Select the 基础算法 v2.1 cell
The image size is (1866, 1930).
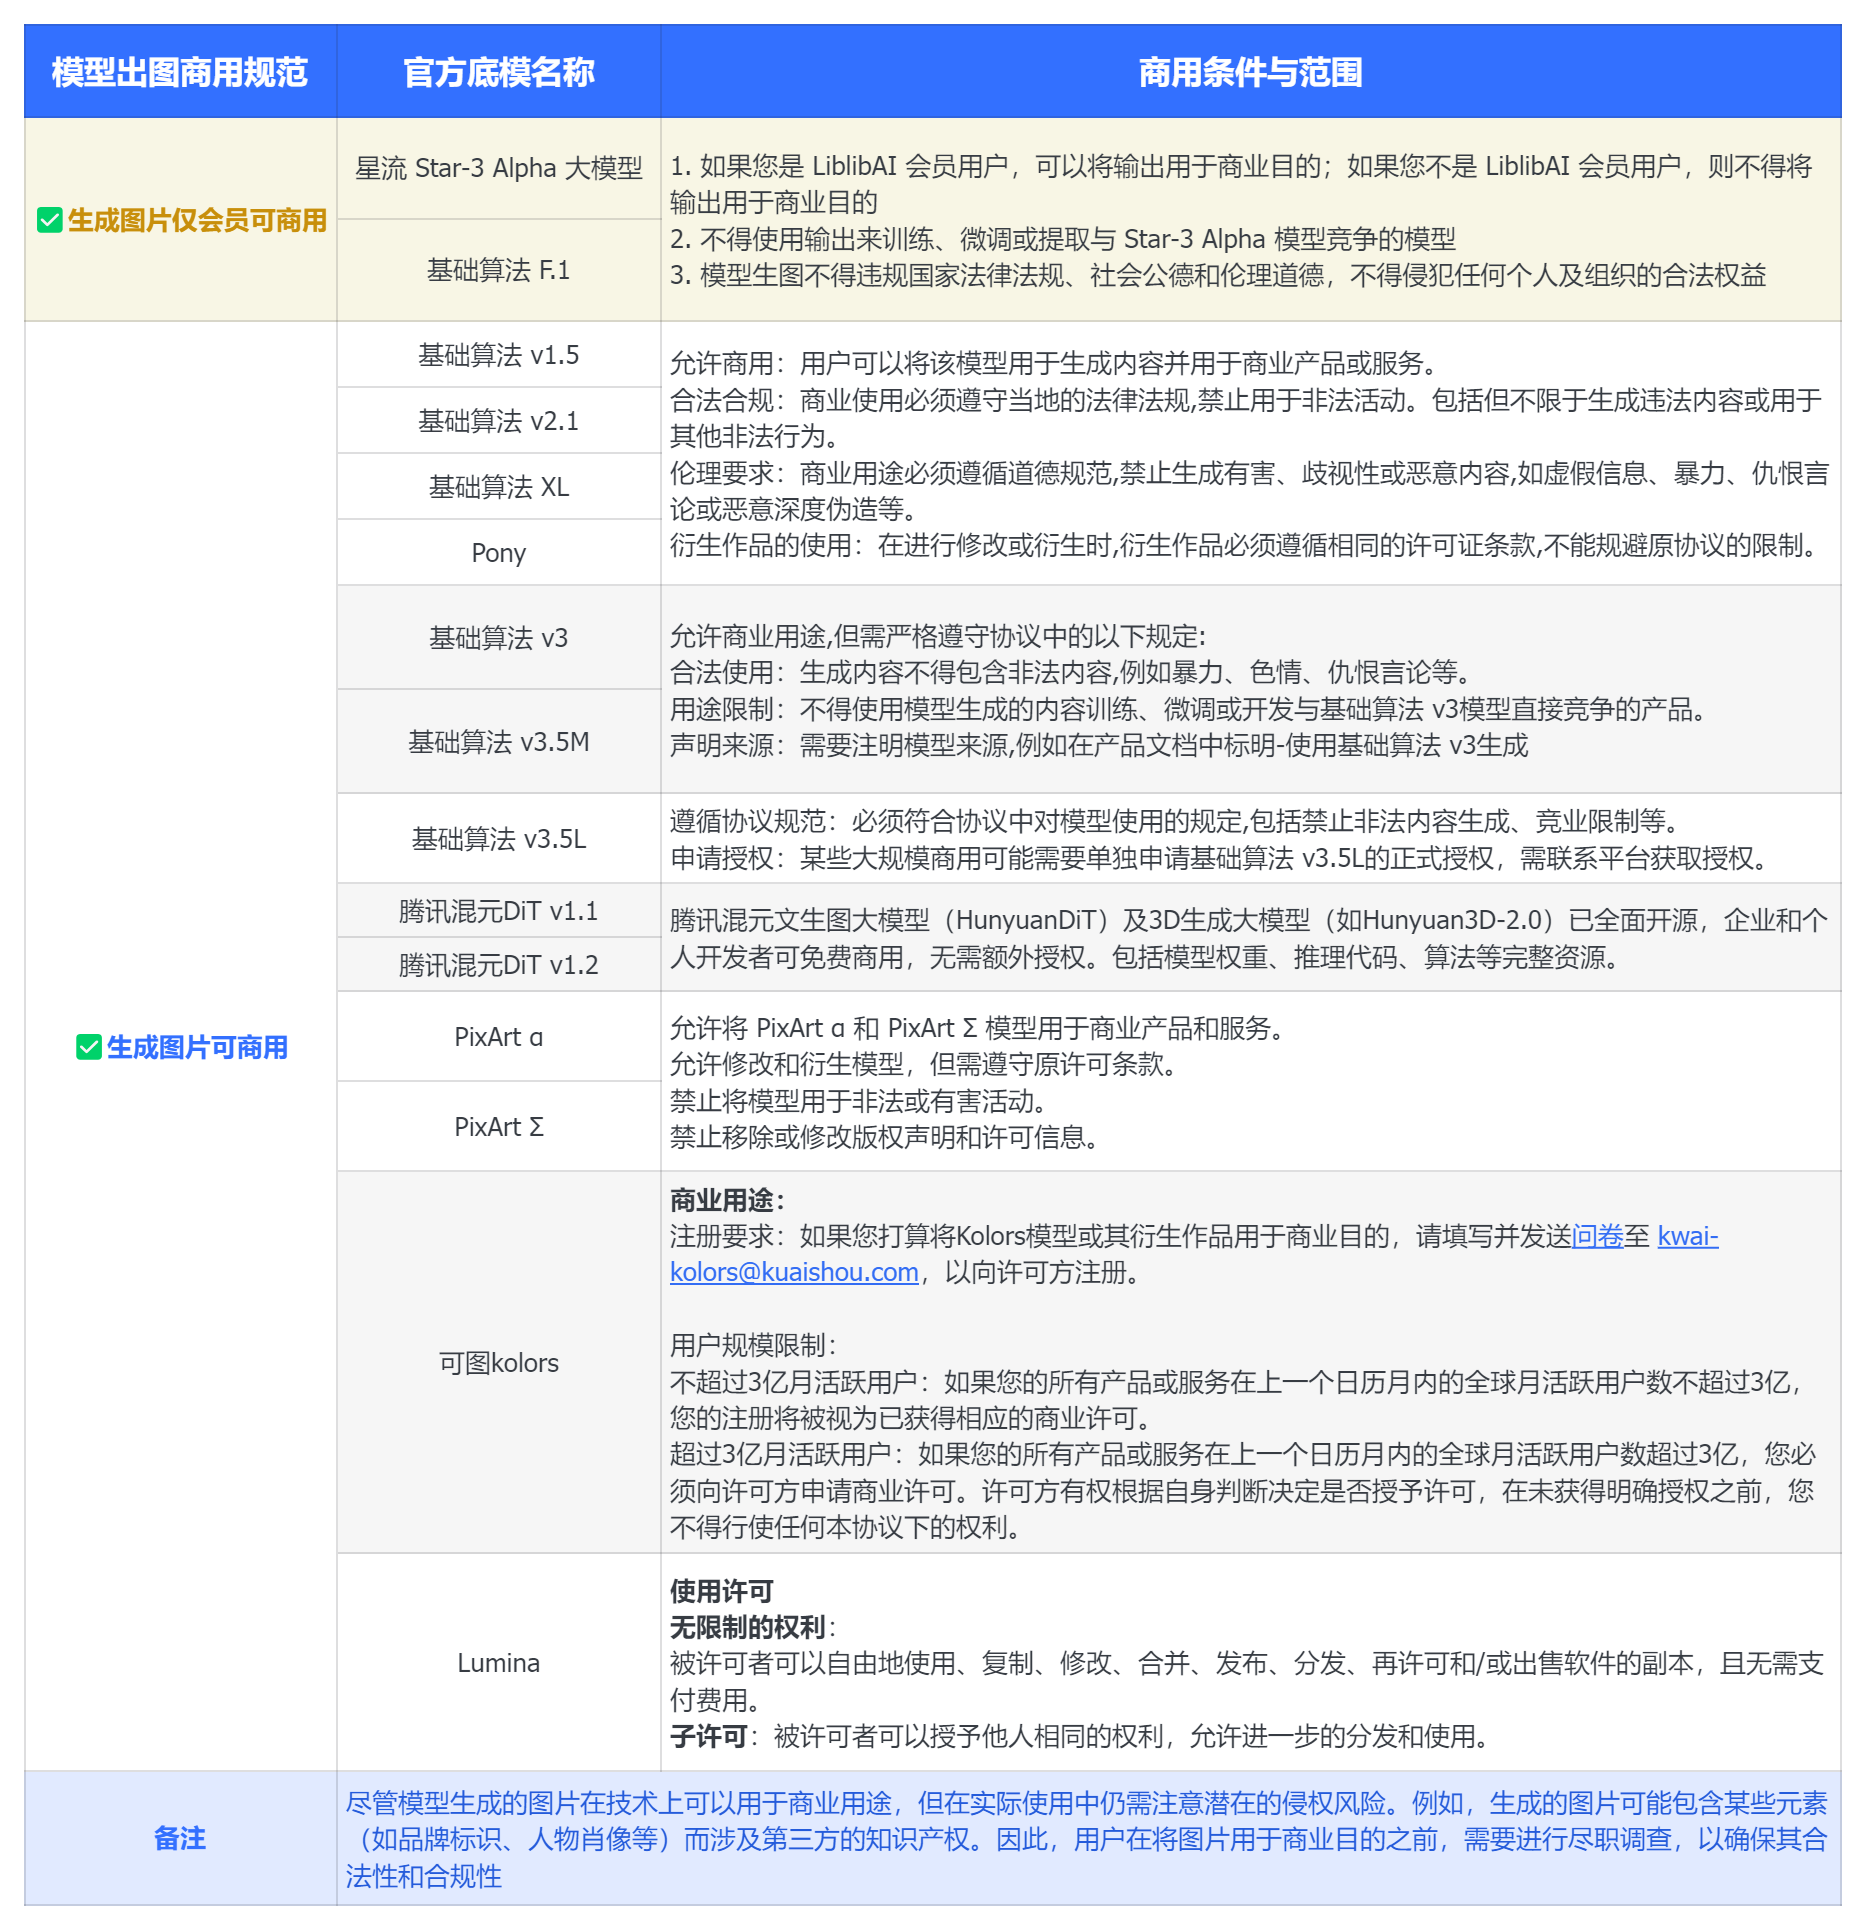498,421
